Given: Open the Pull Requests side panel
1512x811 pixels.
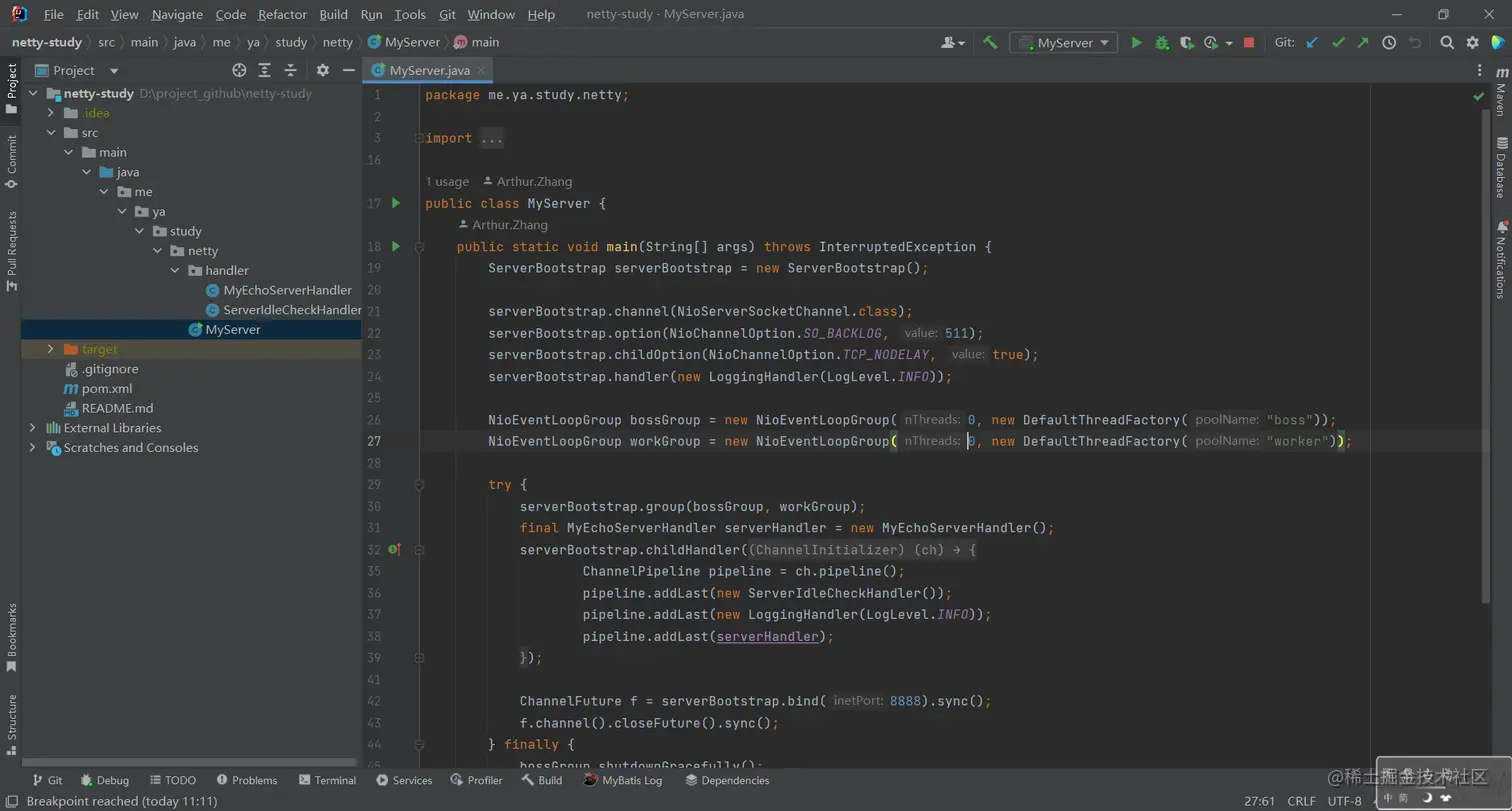Looking at the screenshot, I should click(x=11, y=250).
